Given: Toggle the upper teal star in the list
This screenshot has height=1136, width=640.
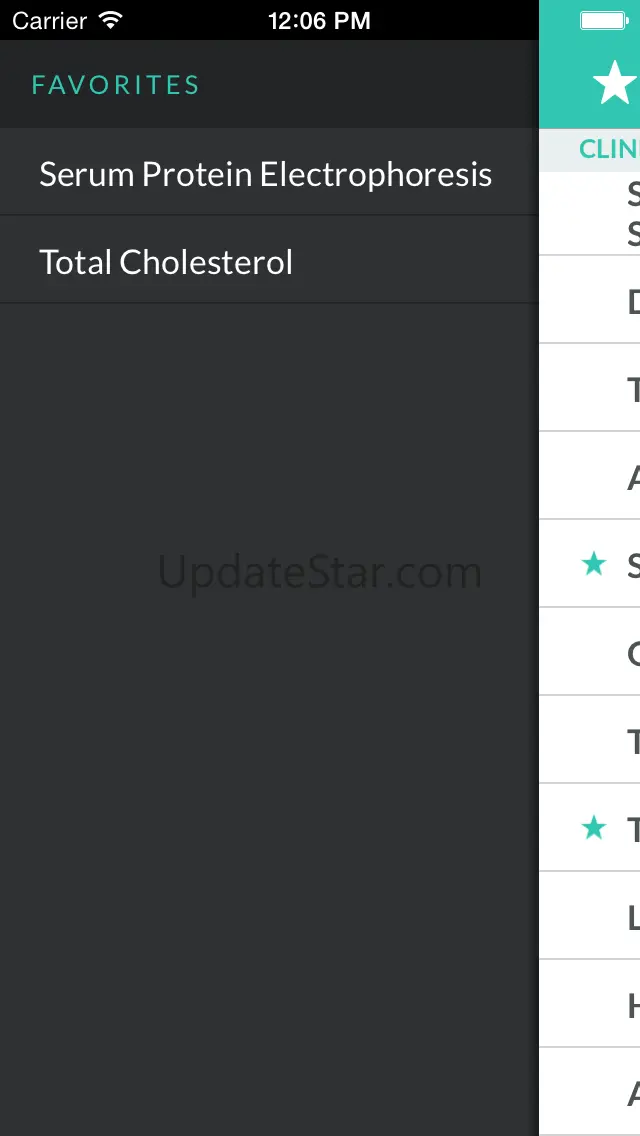Looking at the screenshot, I should (x=594, y=564).
